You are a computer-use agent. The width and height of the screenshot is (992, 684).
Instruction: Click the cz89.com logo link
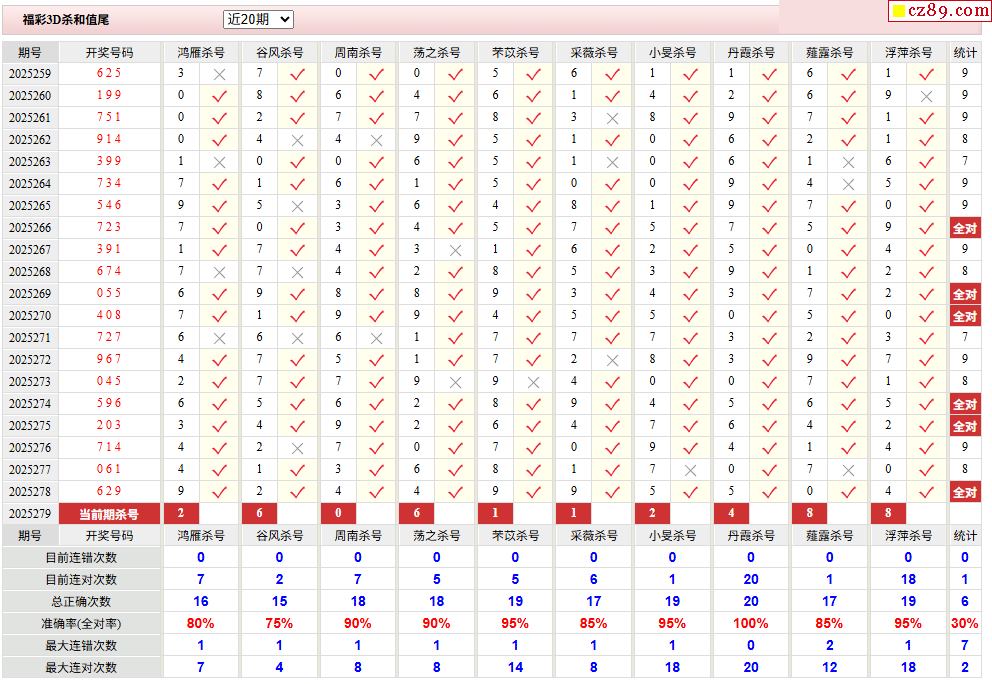(x=940, y=11)
